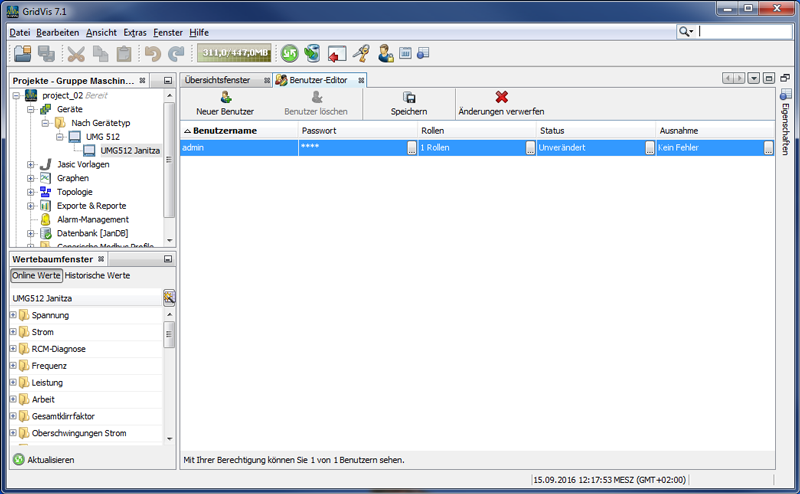Click the open project toolbar icon
Screen dimensions: 800x494
(22, 53)
